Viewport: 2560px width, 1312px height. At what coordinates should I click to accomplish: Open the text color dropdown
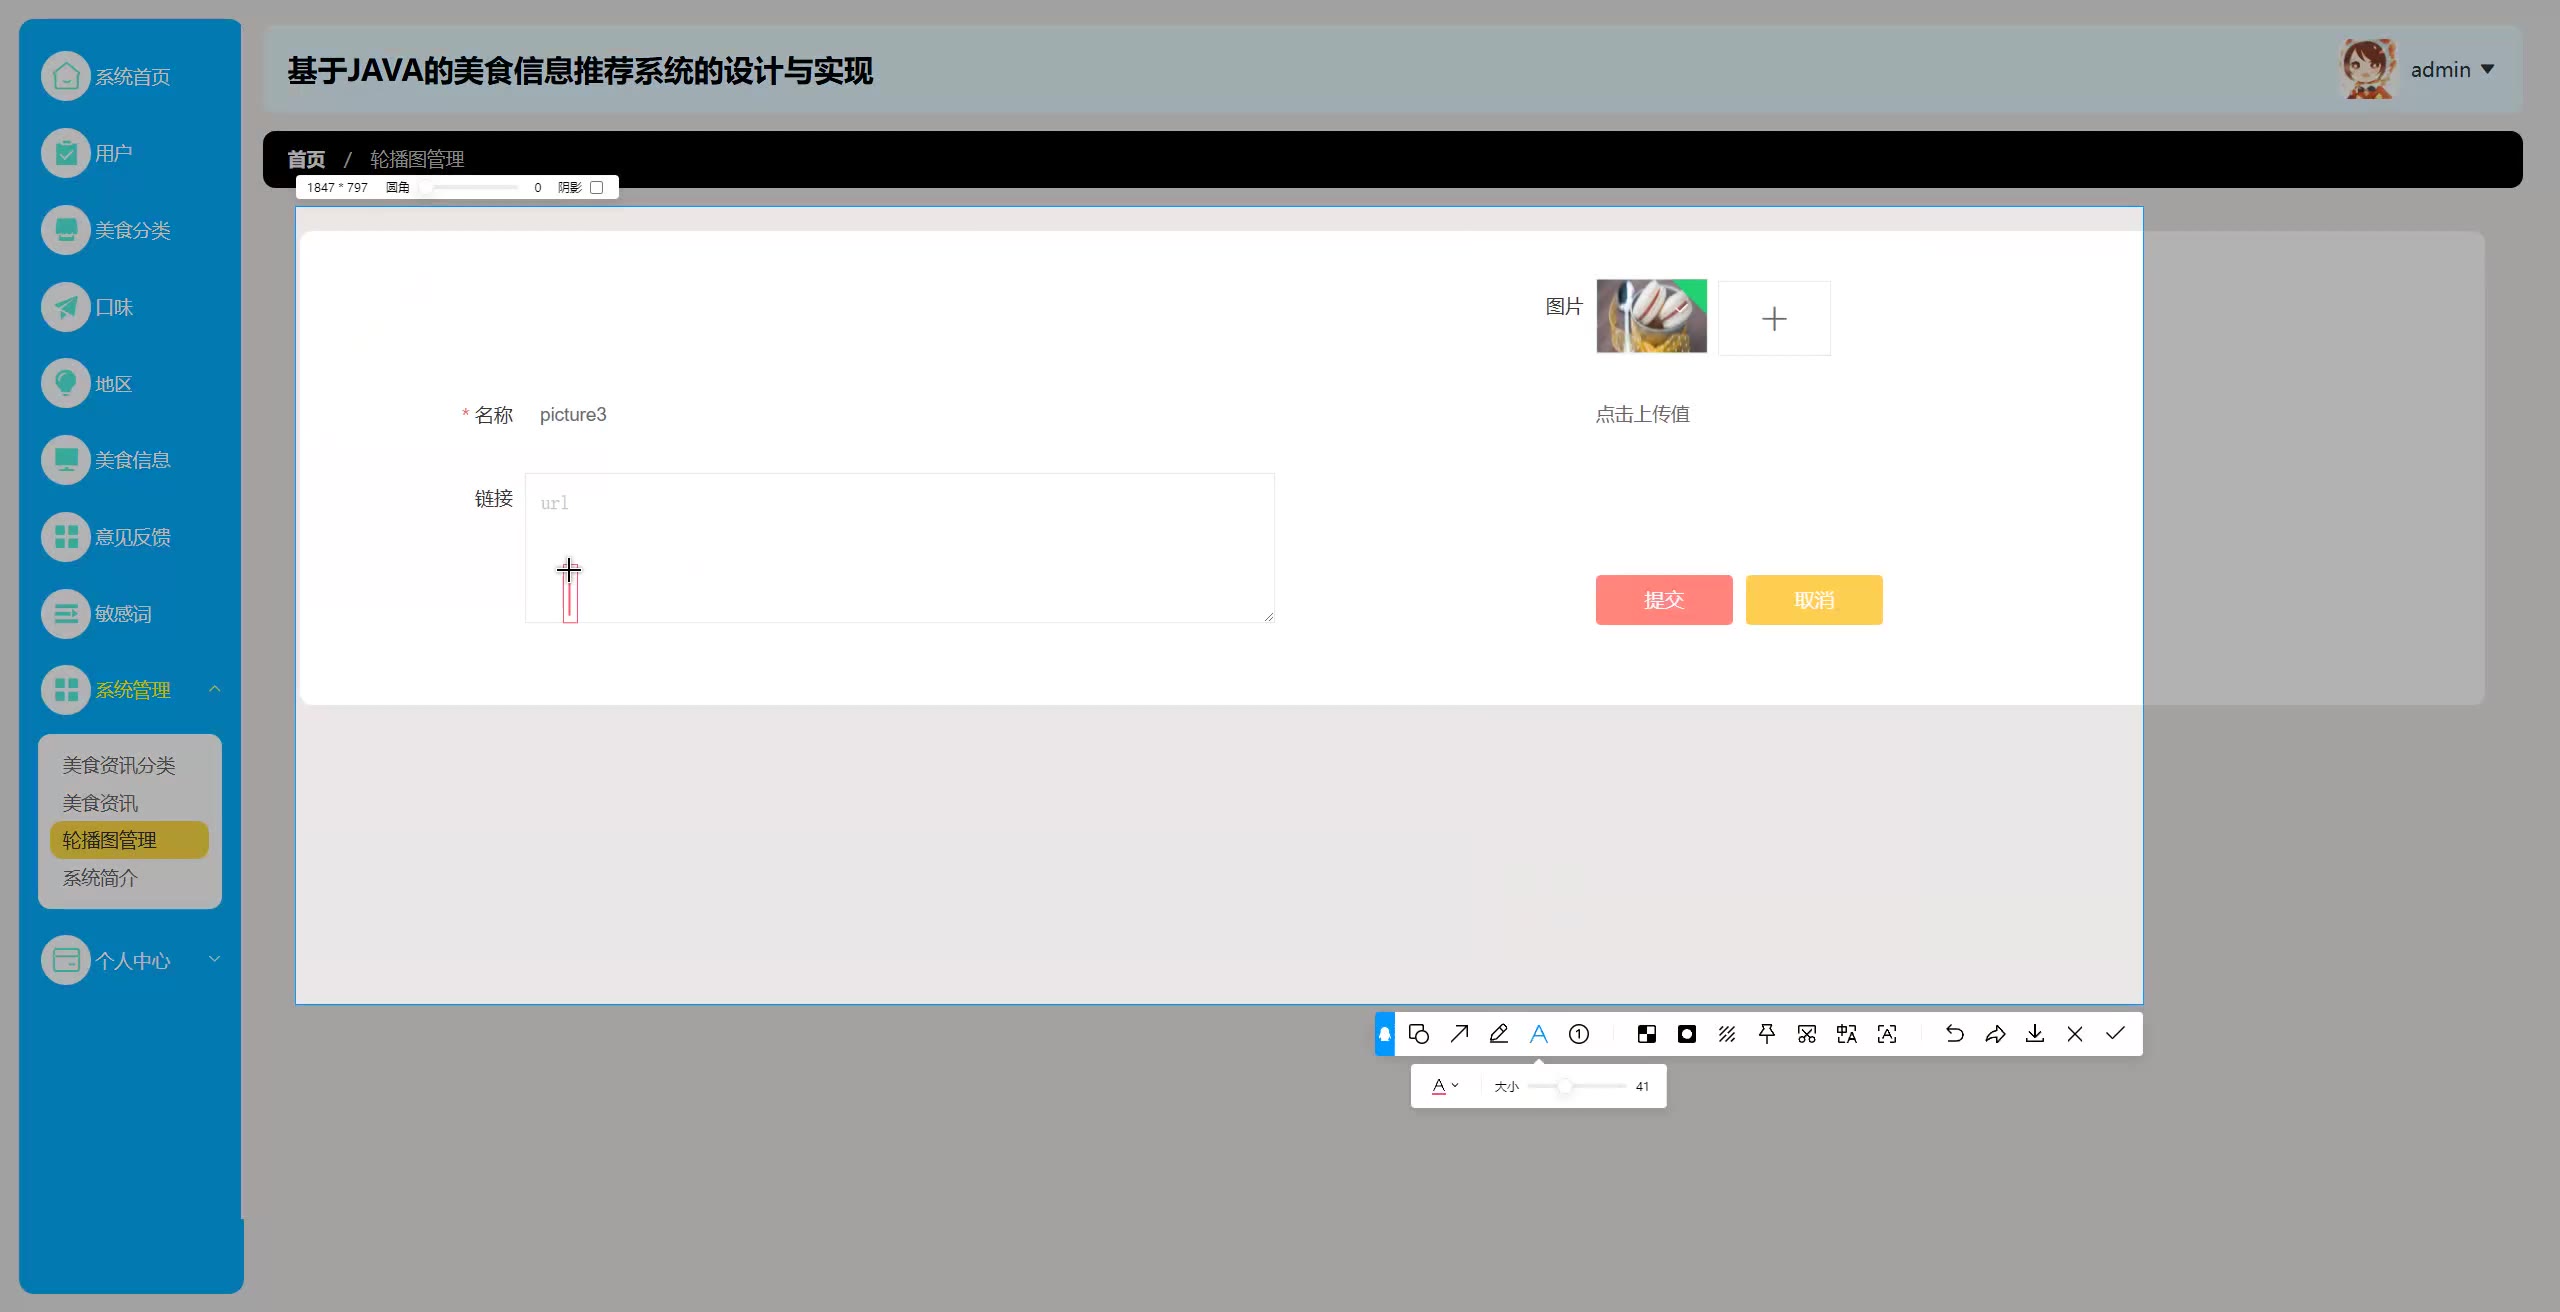pyautogui.click(x=1445, y=1086)
